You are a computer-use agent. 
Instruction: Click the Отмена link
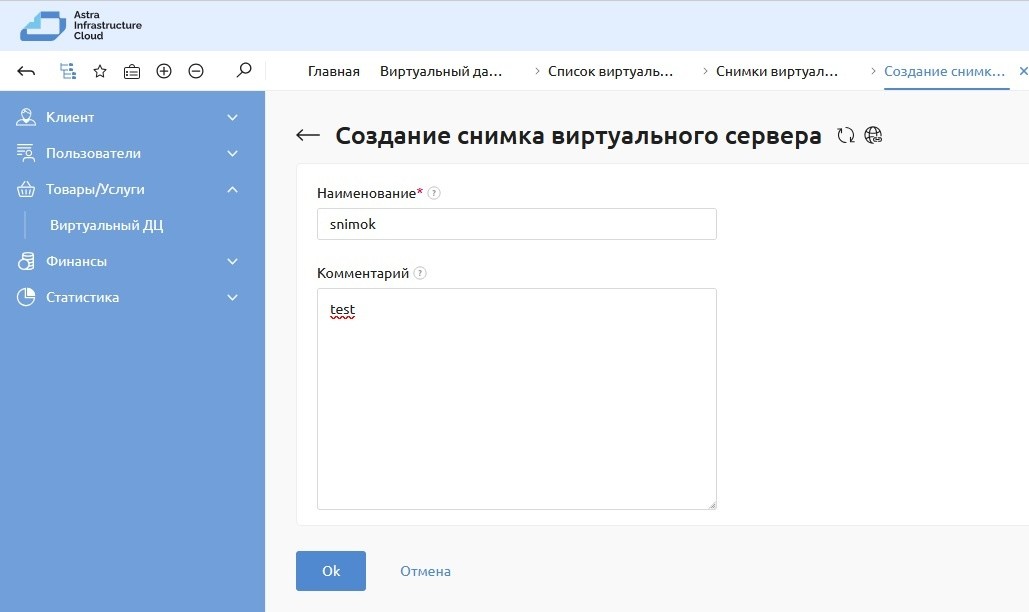point(425,571)
